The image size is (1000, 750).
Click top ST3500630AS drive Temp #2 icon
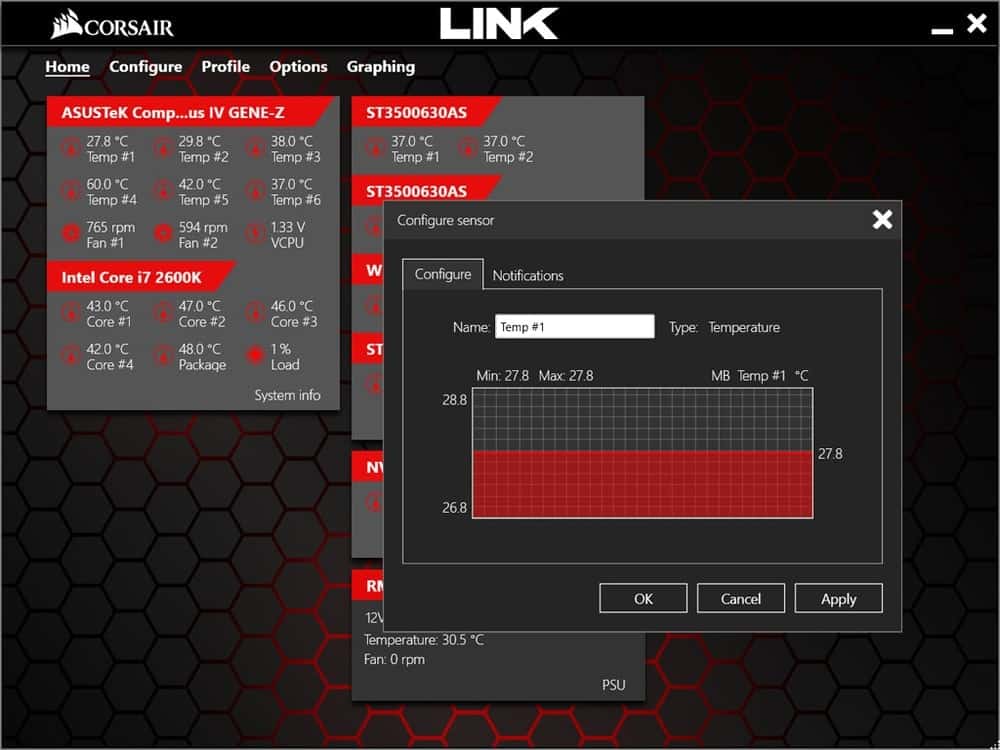pyautogui.click(x=467, y=149)
